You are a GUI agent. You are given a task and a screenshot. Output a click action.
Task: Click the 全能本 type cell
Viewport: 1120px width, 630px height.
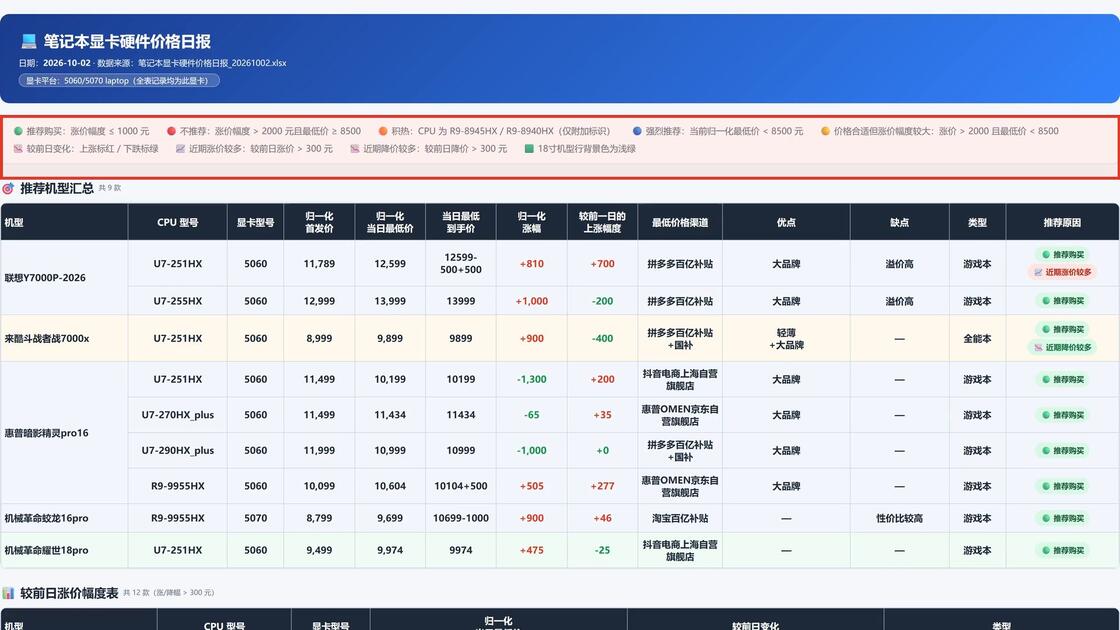pyautogui.click(x=977, y=339)
